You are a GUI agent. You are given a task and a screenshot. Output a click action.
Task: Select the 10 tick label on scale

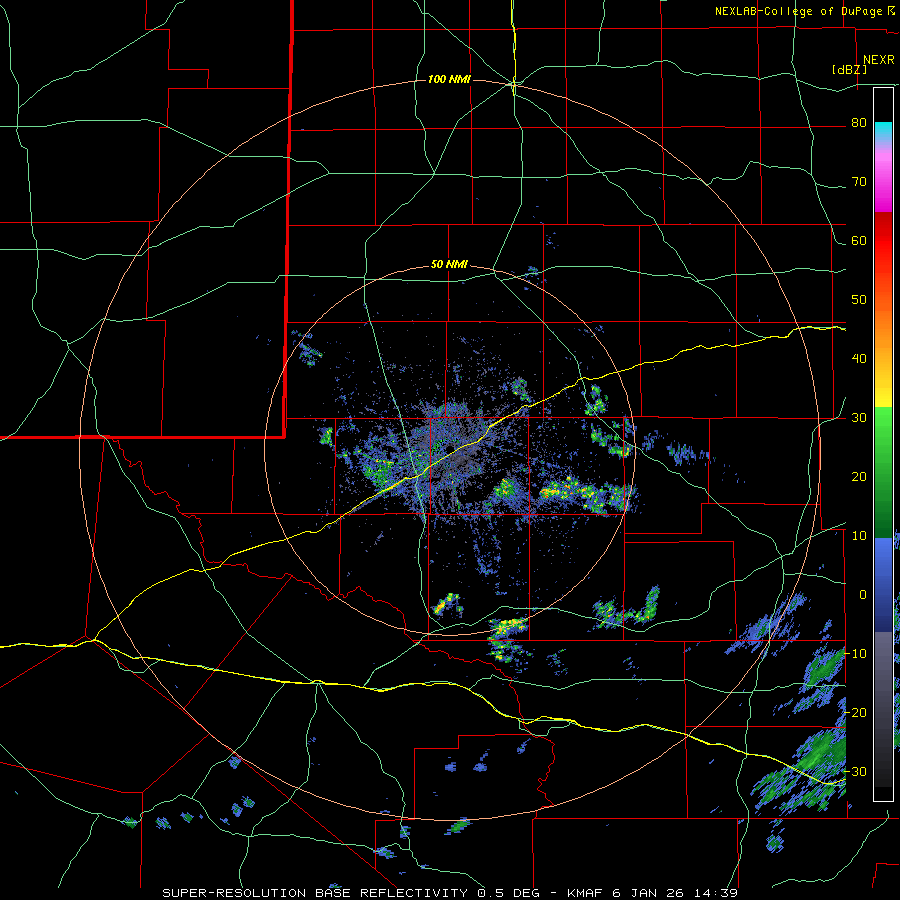click(x=859, y=536)
